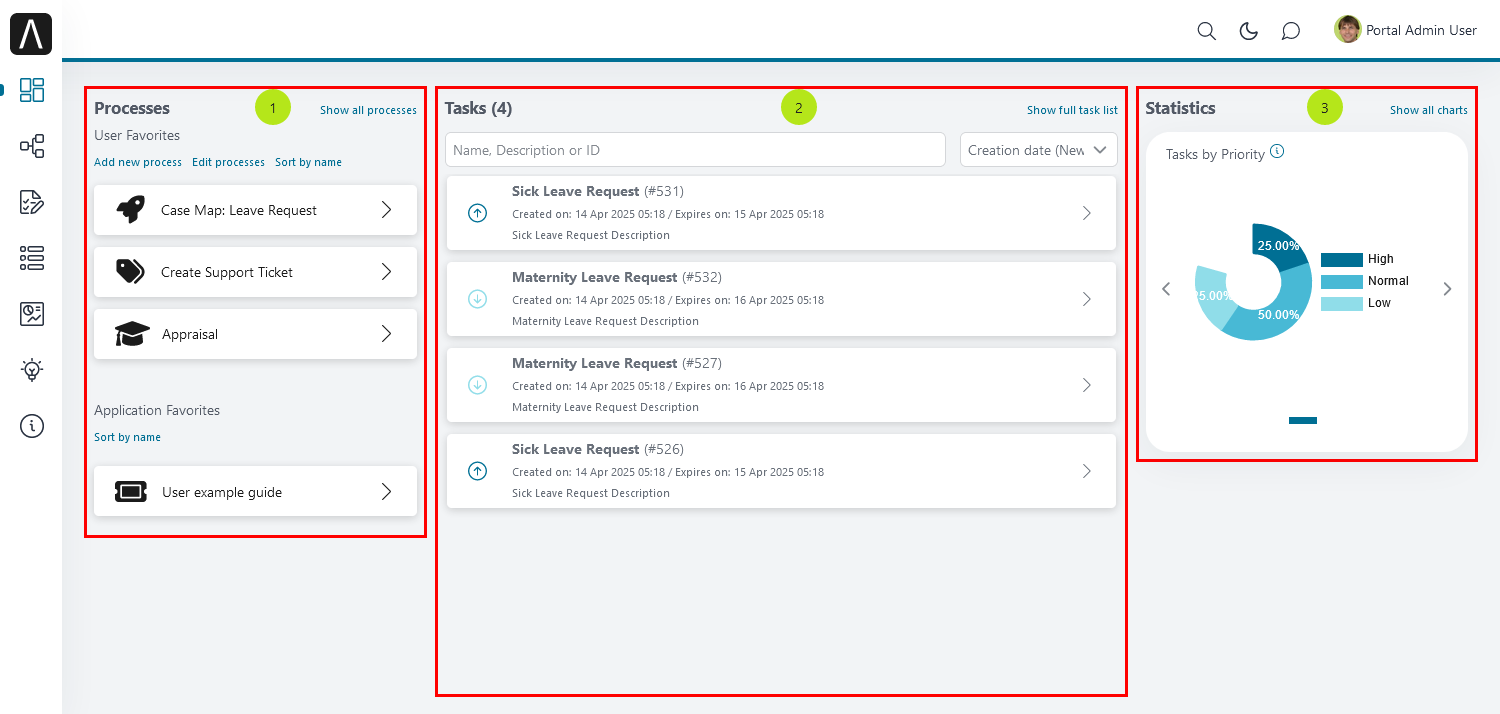The width and height of the screenshot is (1500, 714).
Task: Click the info circle sidebar icon
Action: coord(32,426)
